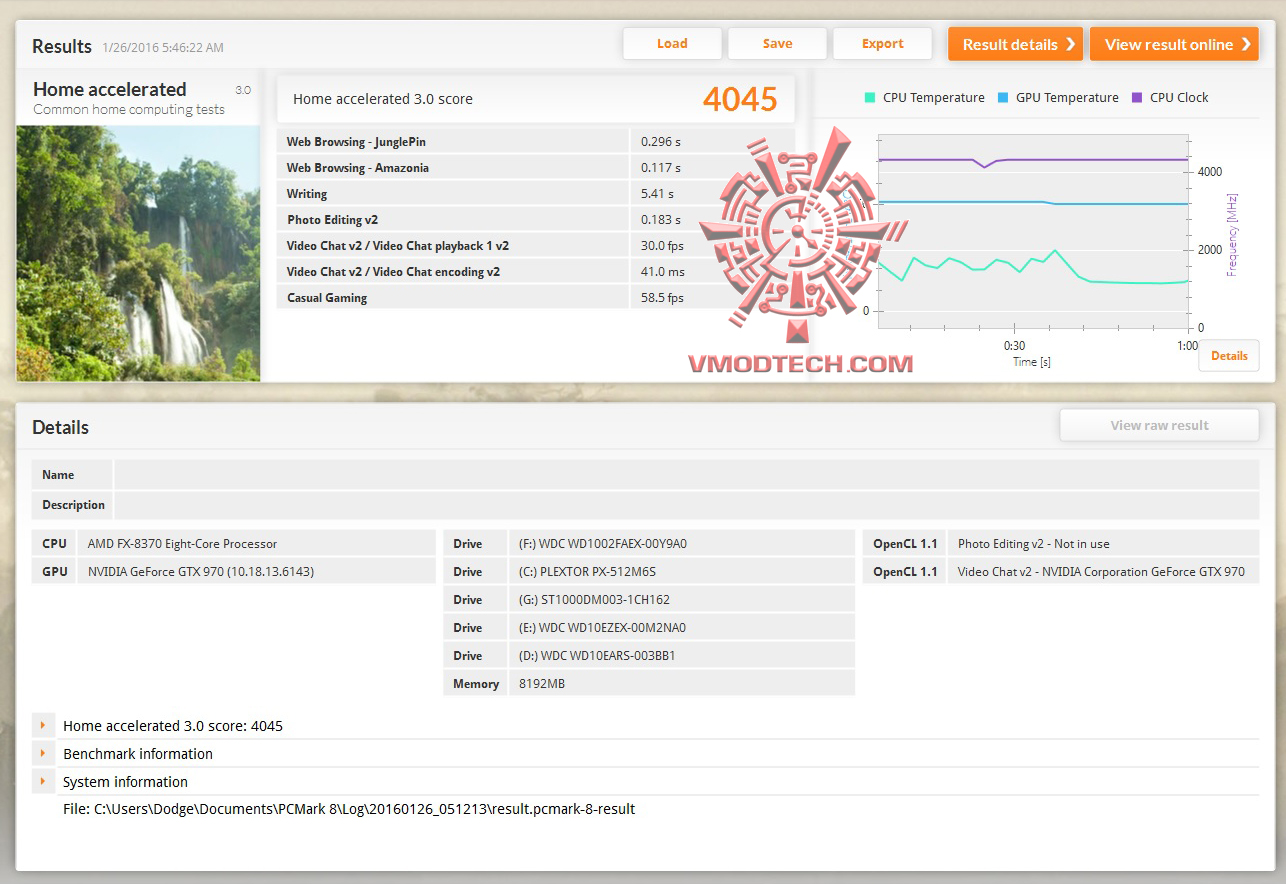Viewport: 1286px width, 884px height.
Task: Click the Writing test label
Action: tap(307, 194)
